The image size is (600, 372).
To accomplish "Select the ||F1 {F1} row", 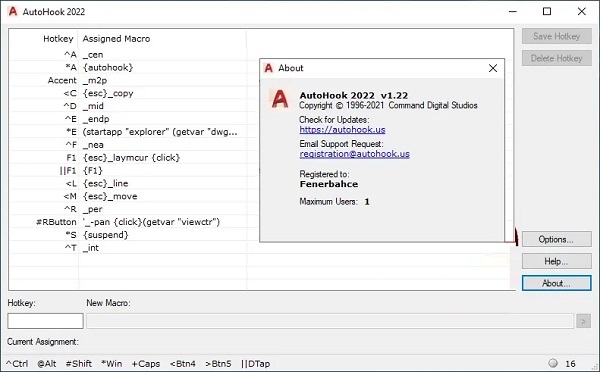I will pos(128,171).
